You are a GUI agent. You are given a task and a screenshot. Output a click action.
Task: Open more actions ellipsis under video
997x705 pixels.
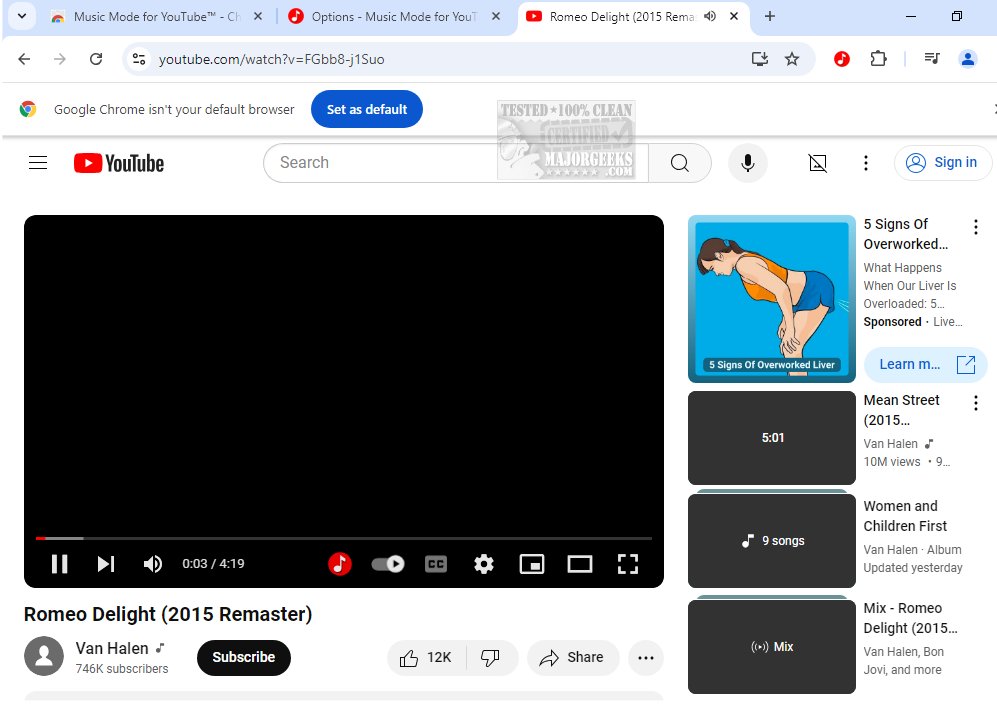click(645, 658)
